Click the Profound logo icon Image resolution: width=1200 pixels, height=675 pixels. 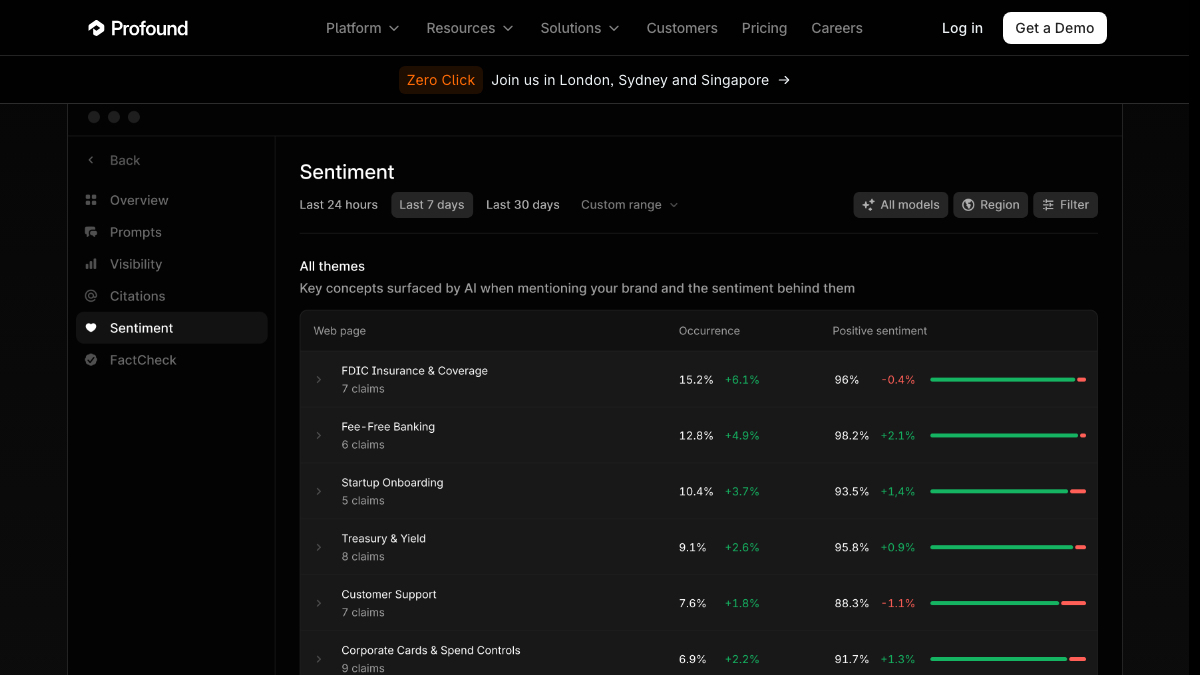click(96, 28)
